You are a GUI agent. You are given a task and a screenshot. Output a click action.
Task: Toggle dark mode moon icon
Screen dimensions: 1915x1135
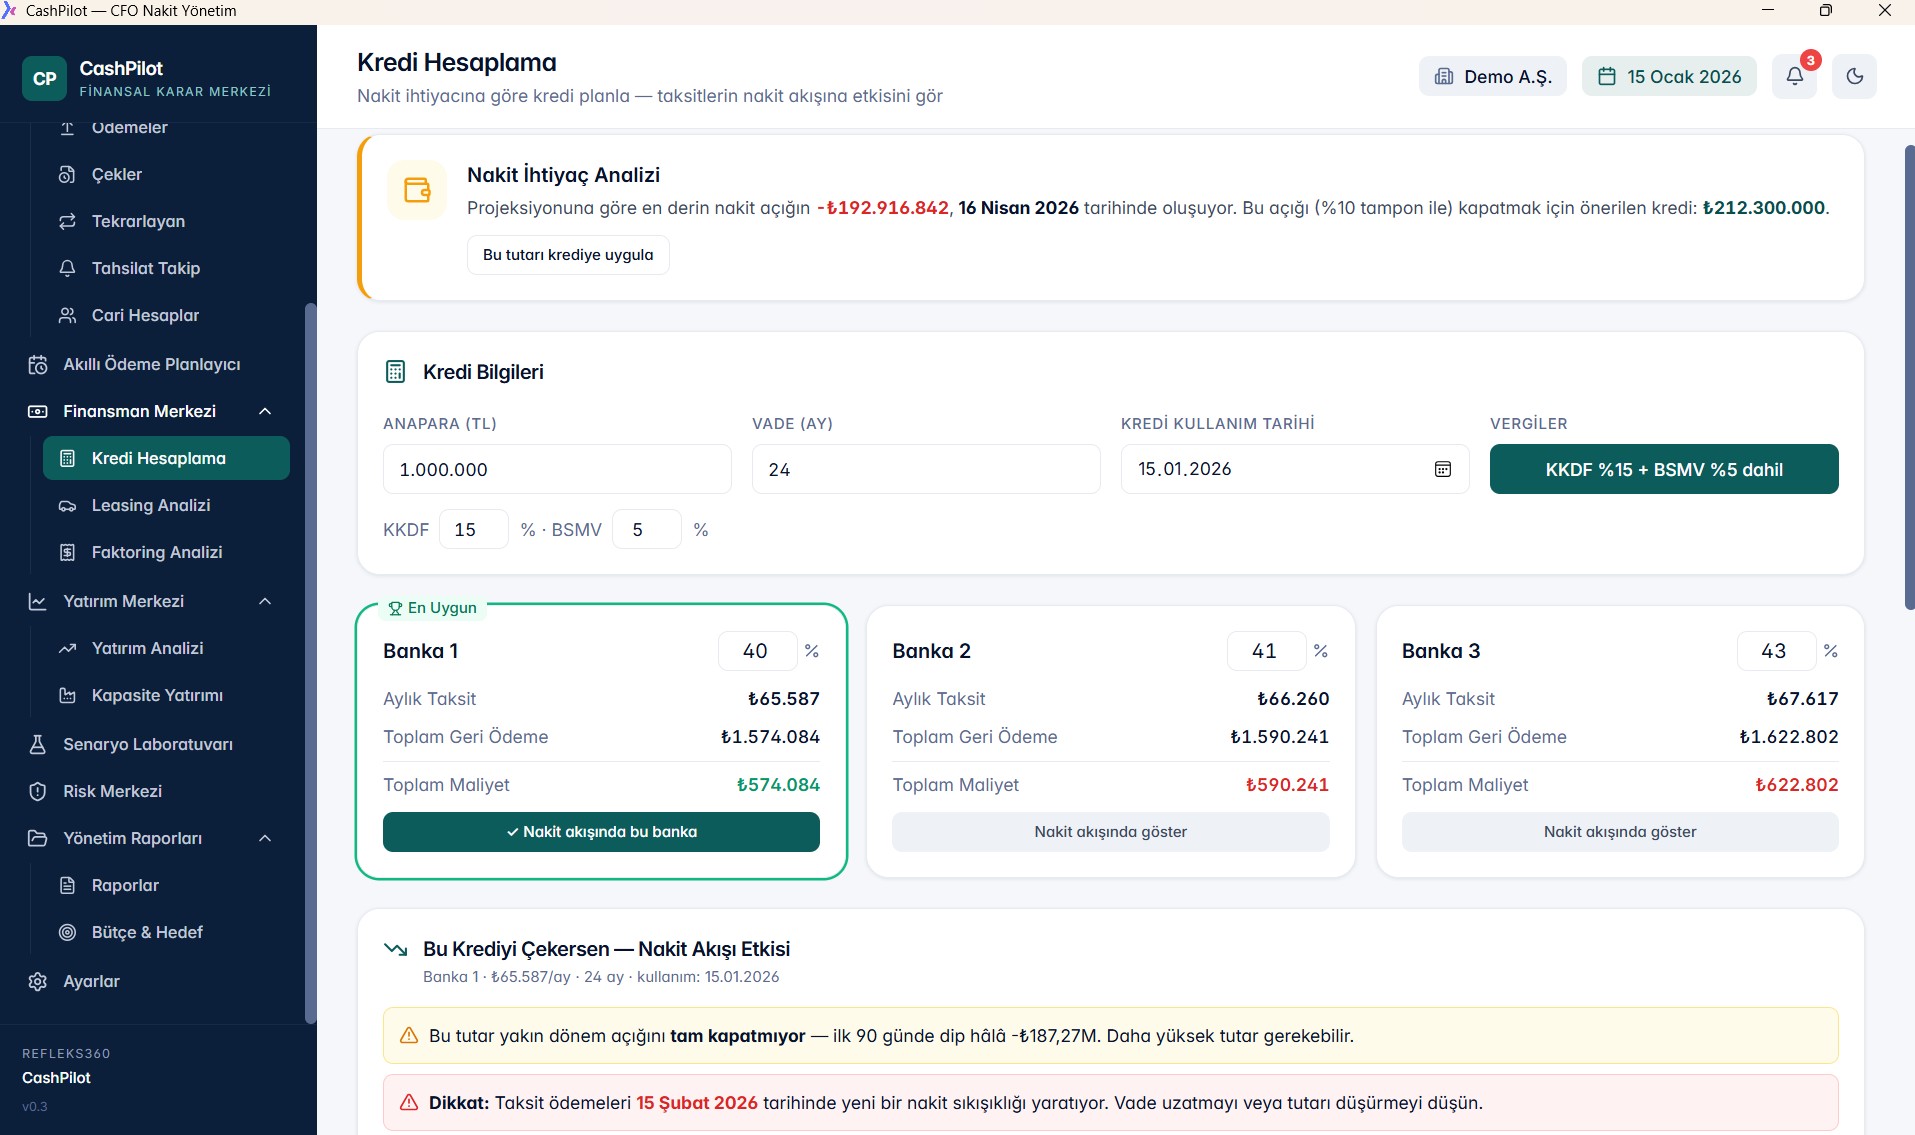point(1854,77)
